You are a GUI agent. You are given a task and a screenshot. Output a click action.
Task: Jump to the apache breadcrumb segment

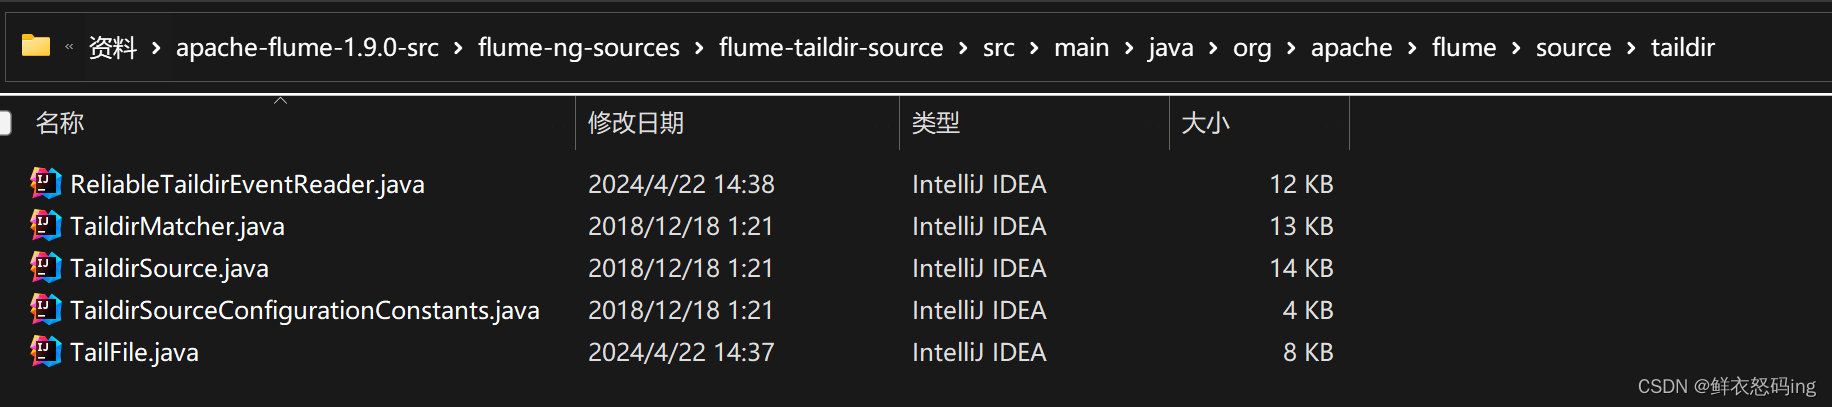point(1351,48)
